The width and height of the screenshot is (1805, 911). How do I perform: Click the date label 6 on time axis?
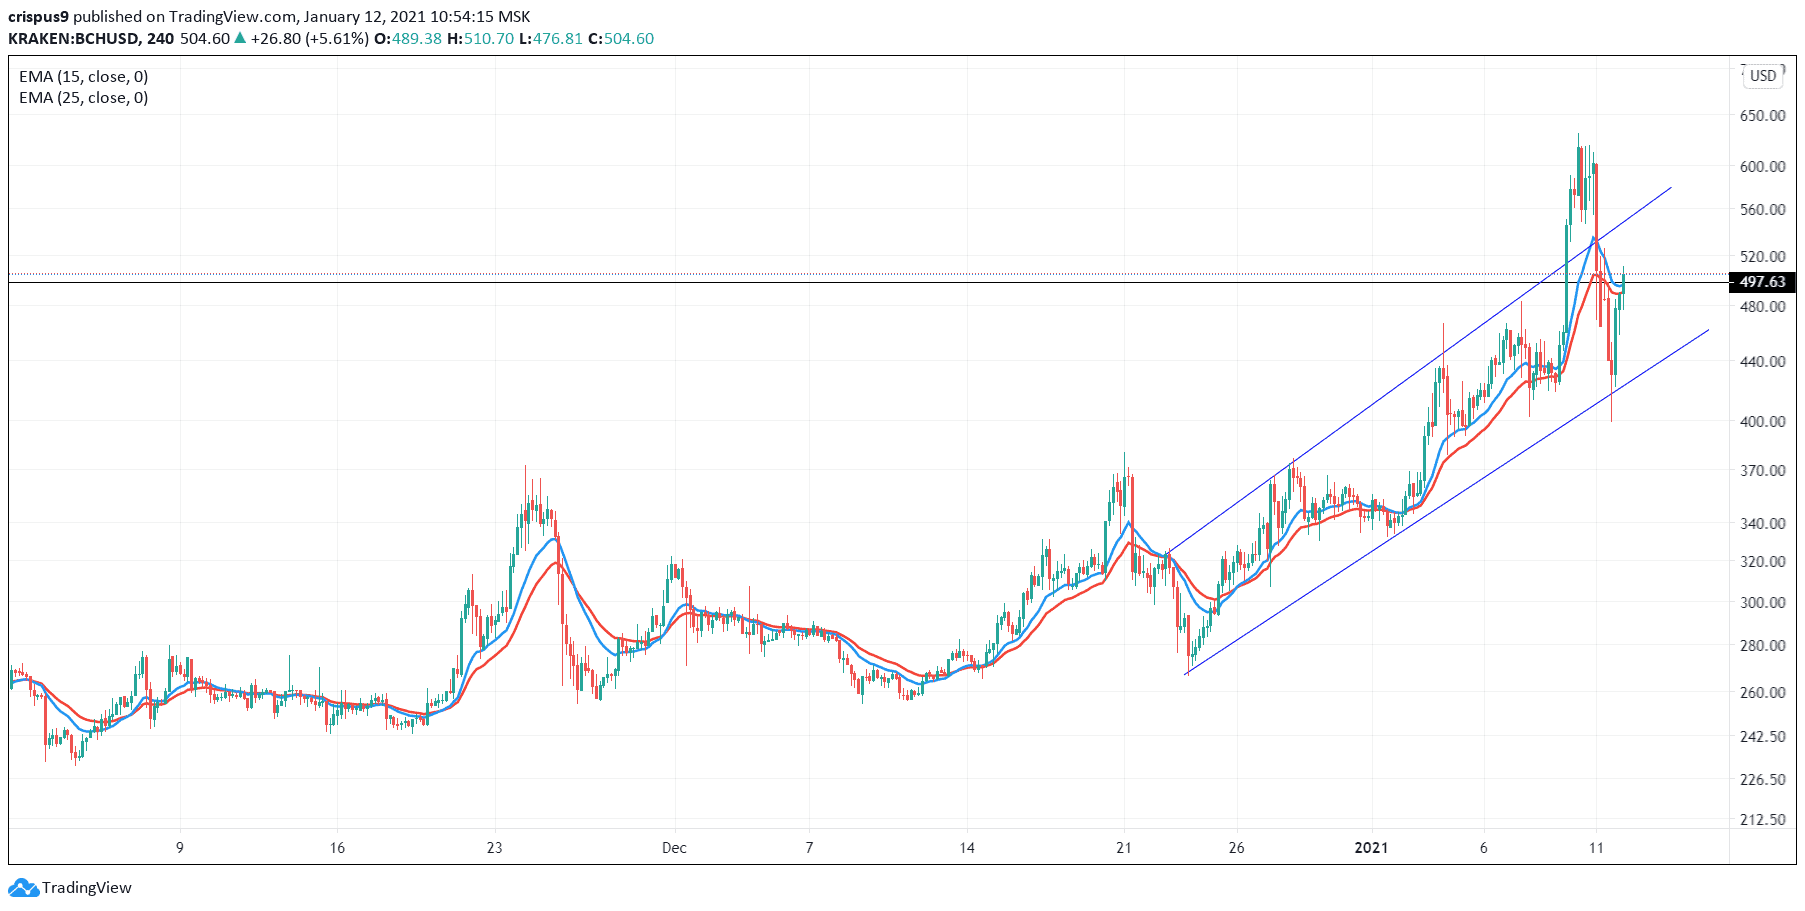coord(1484,848)
